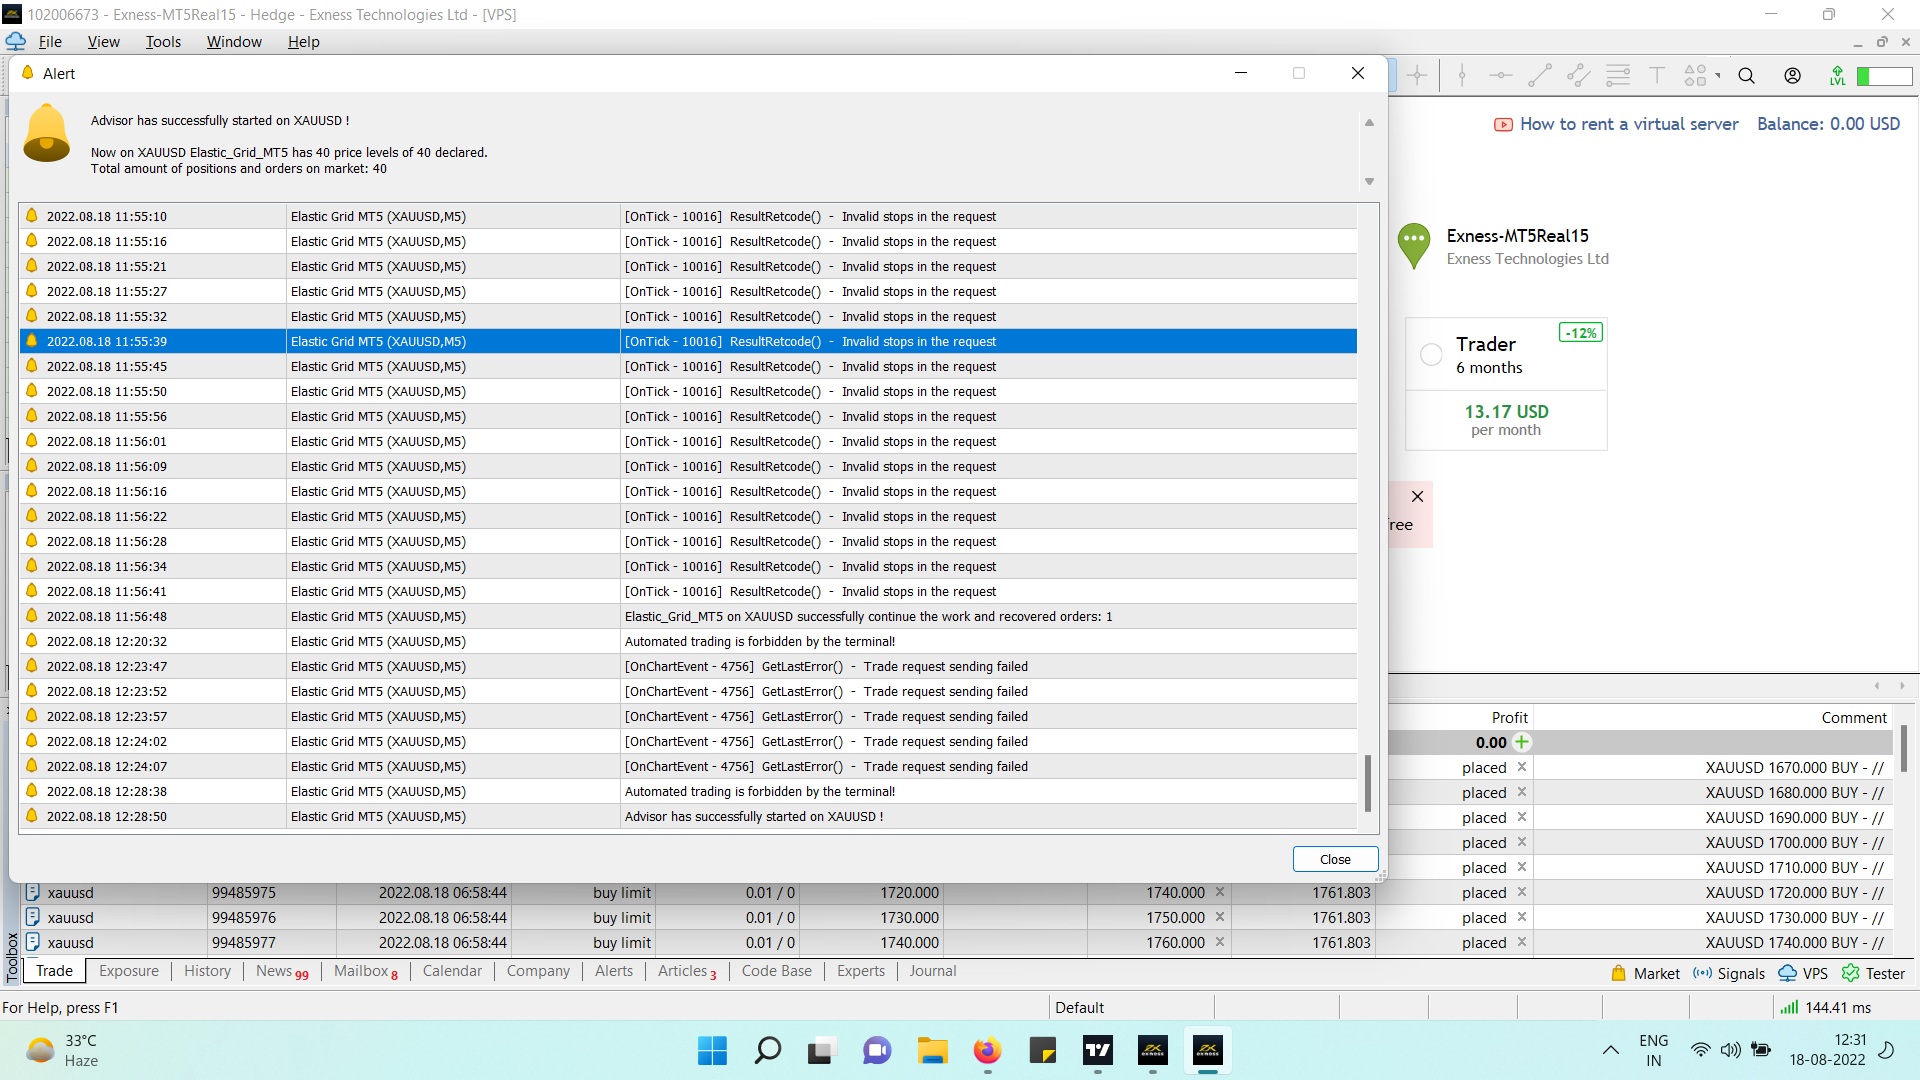The width and height of the screenshot is (1920, 1080).
Task: Select the Trader 6 months plan radio button
Action: pos(1431,354)
